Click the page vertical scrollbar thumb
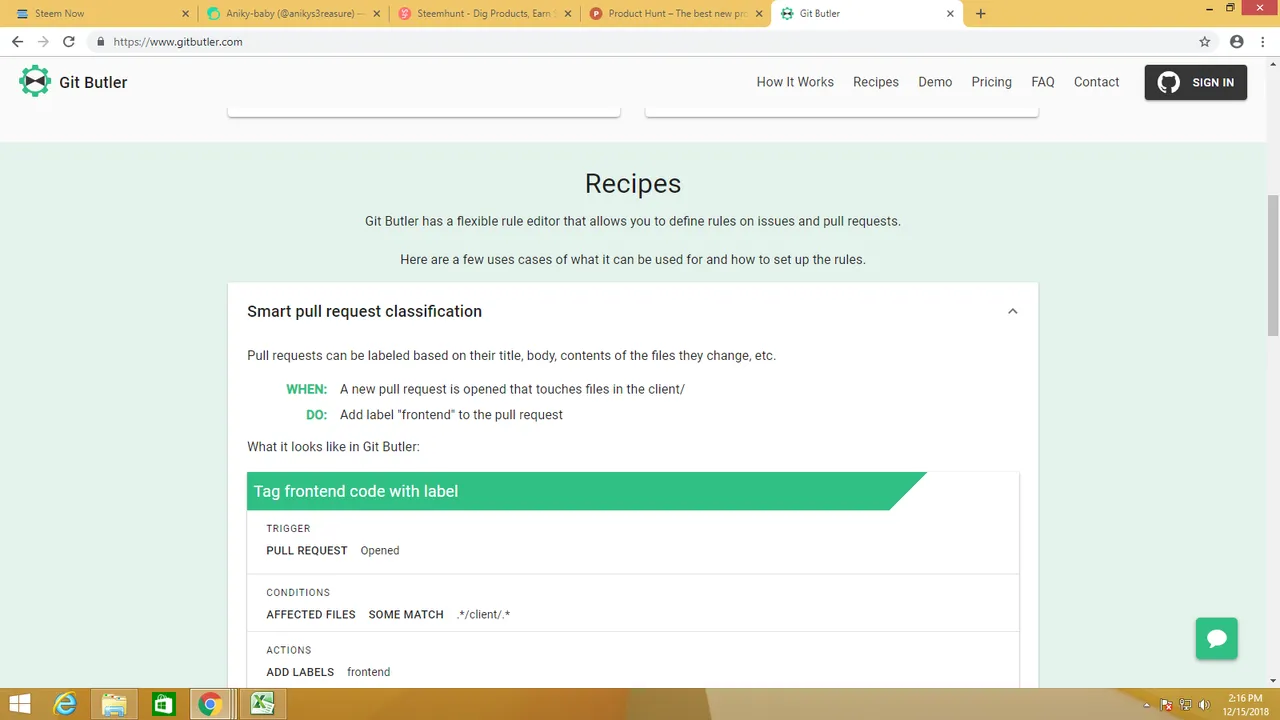Screen dimensions: 1280x720 (x=1273, y=265)
